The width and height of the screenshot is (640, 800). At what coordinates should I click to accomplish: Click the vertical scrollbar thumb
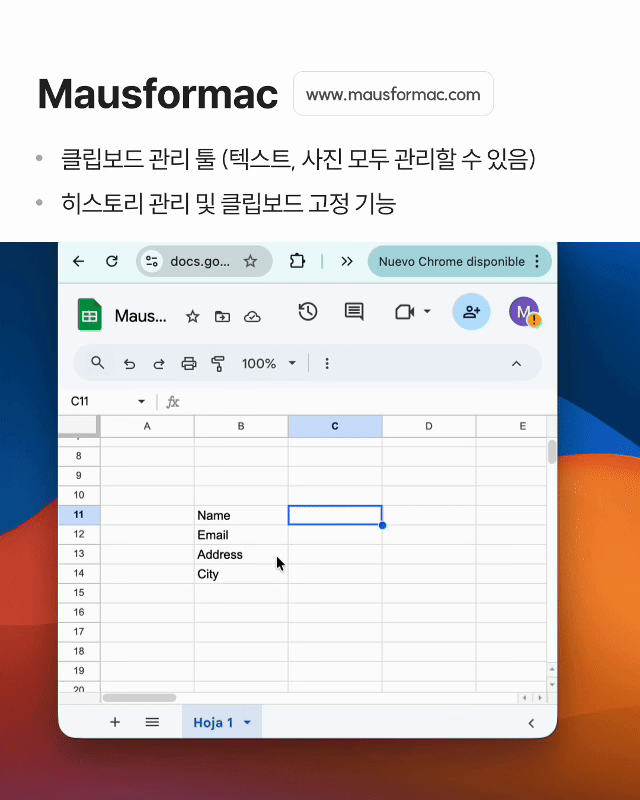(x=552, y=452)
